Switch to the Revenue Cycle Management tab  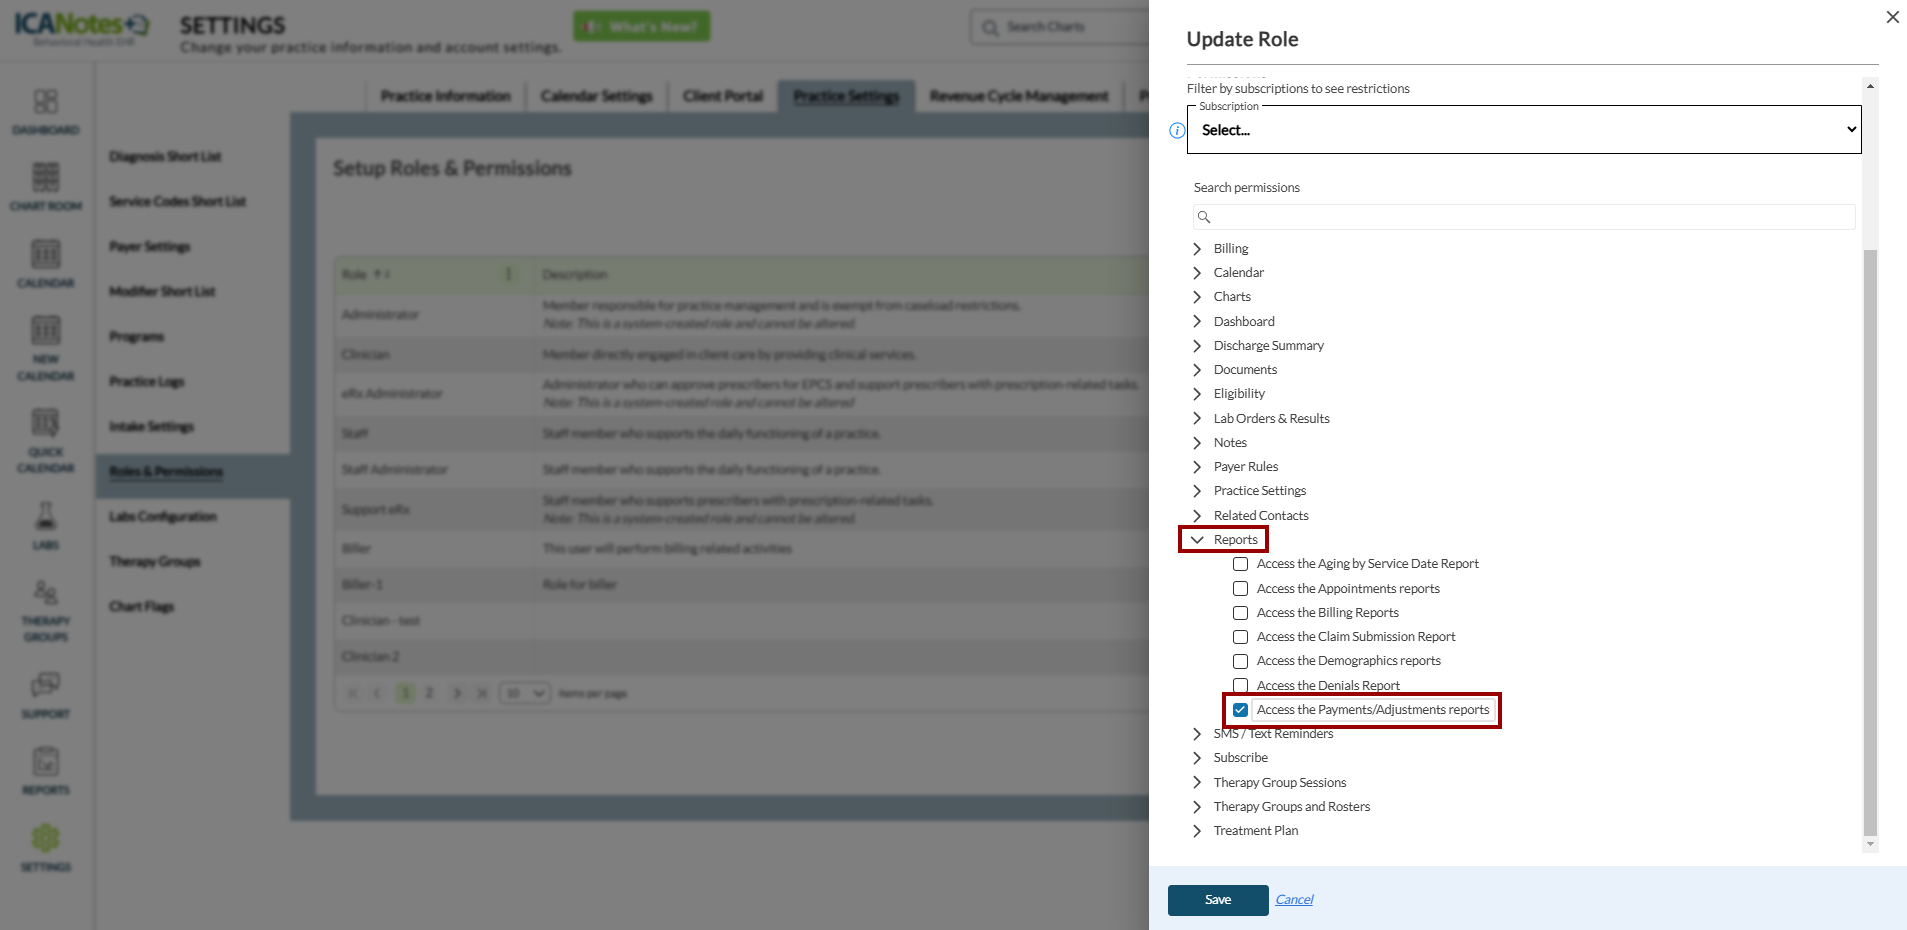(1019, 96)
